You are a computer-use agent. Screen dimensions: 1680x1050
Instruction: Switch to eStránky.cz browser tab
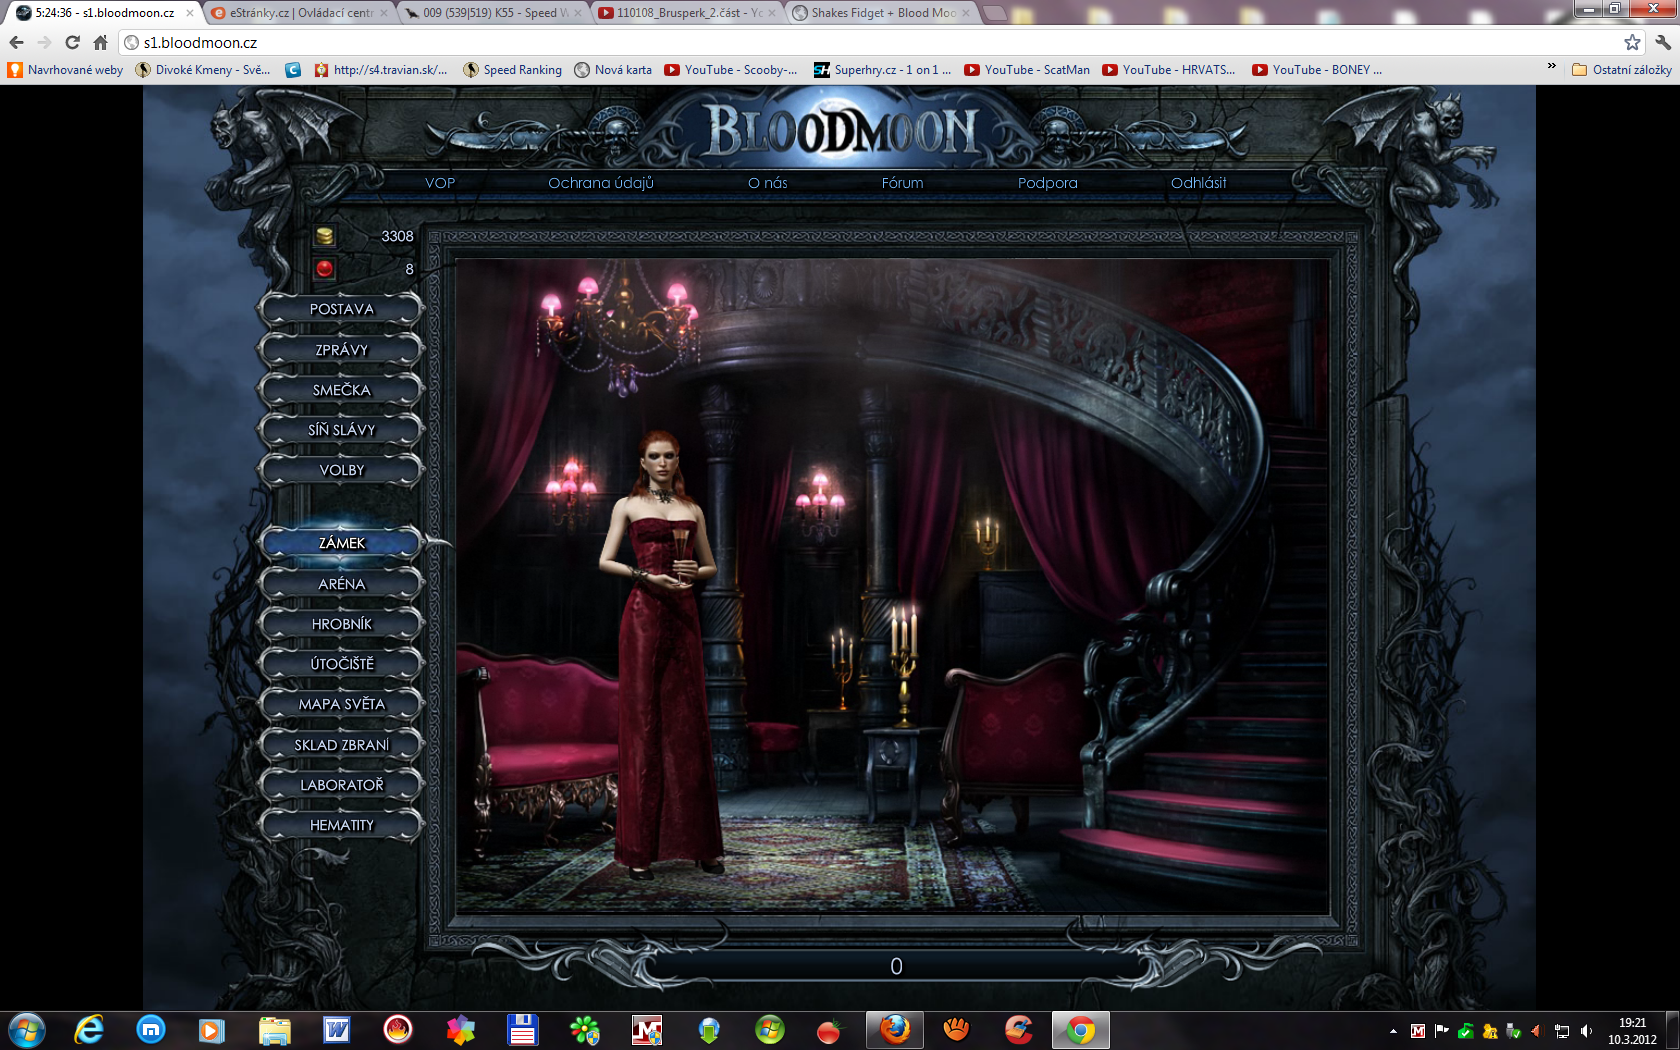point(300,13)
